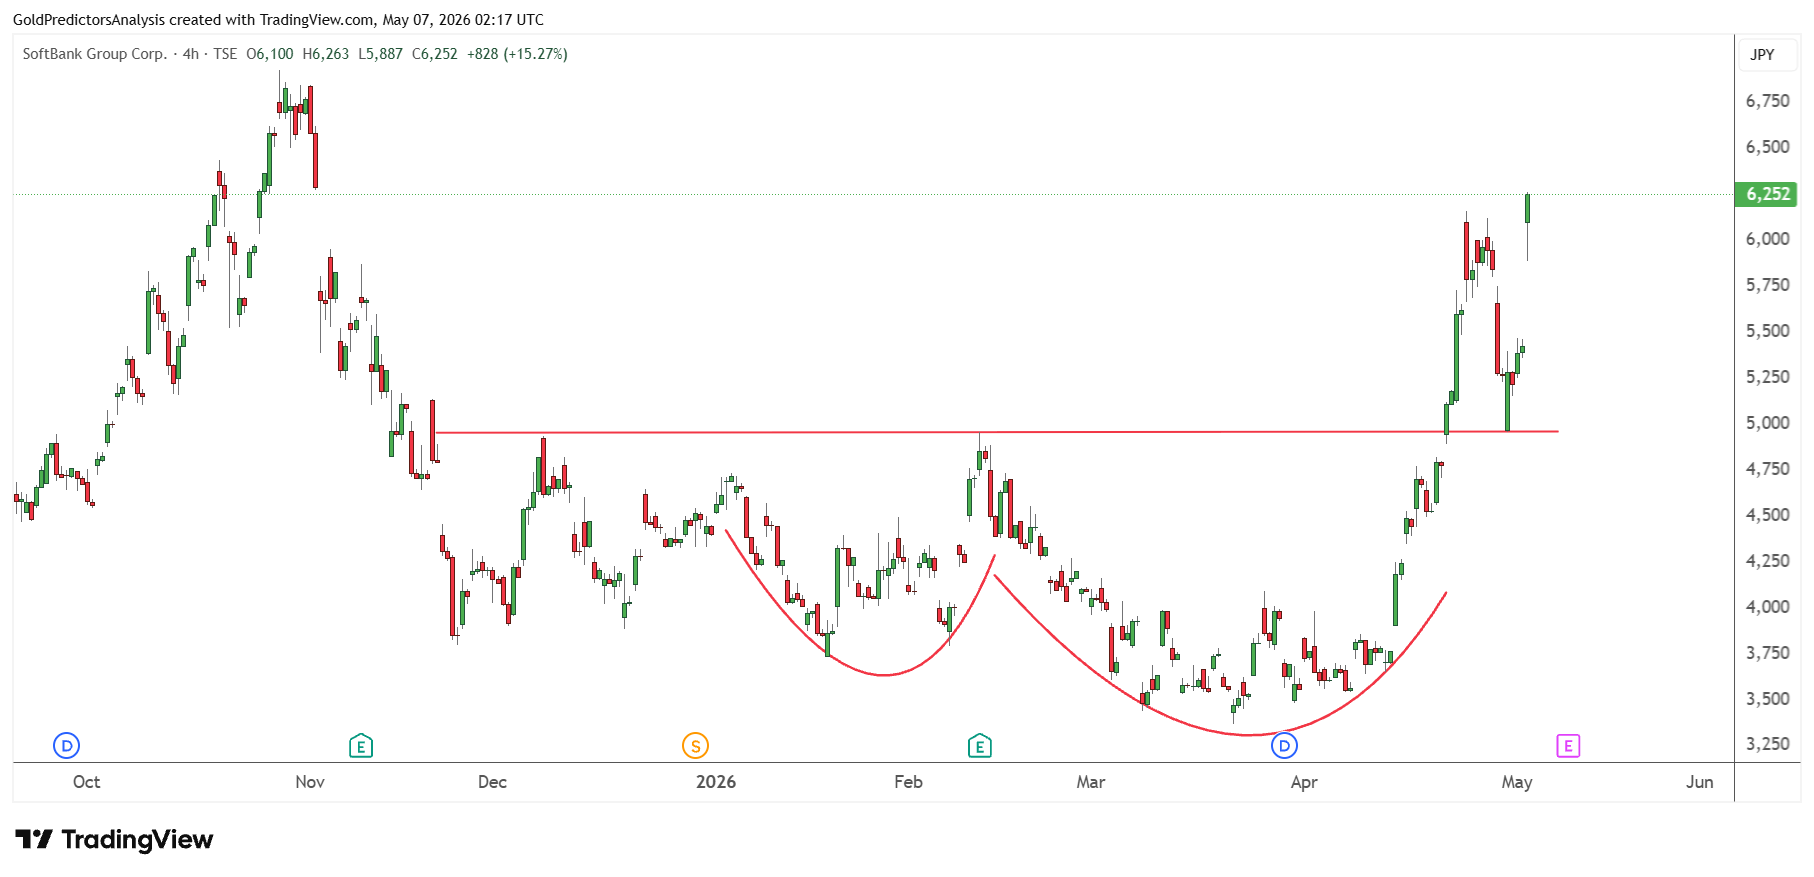Screen dimensions: 1814x877
Task: Click the Jun label on time axis
Action: [1700, 782]
